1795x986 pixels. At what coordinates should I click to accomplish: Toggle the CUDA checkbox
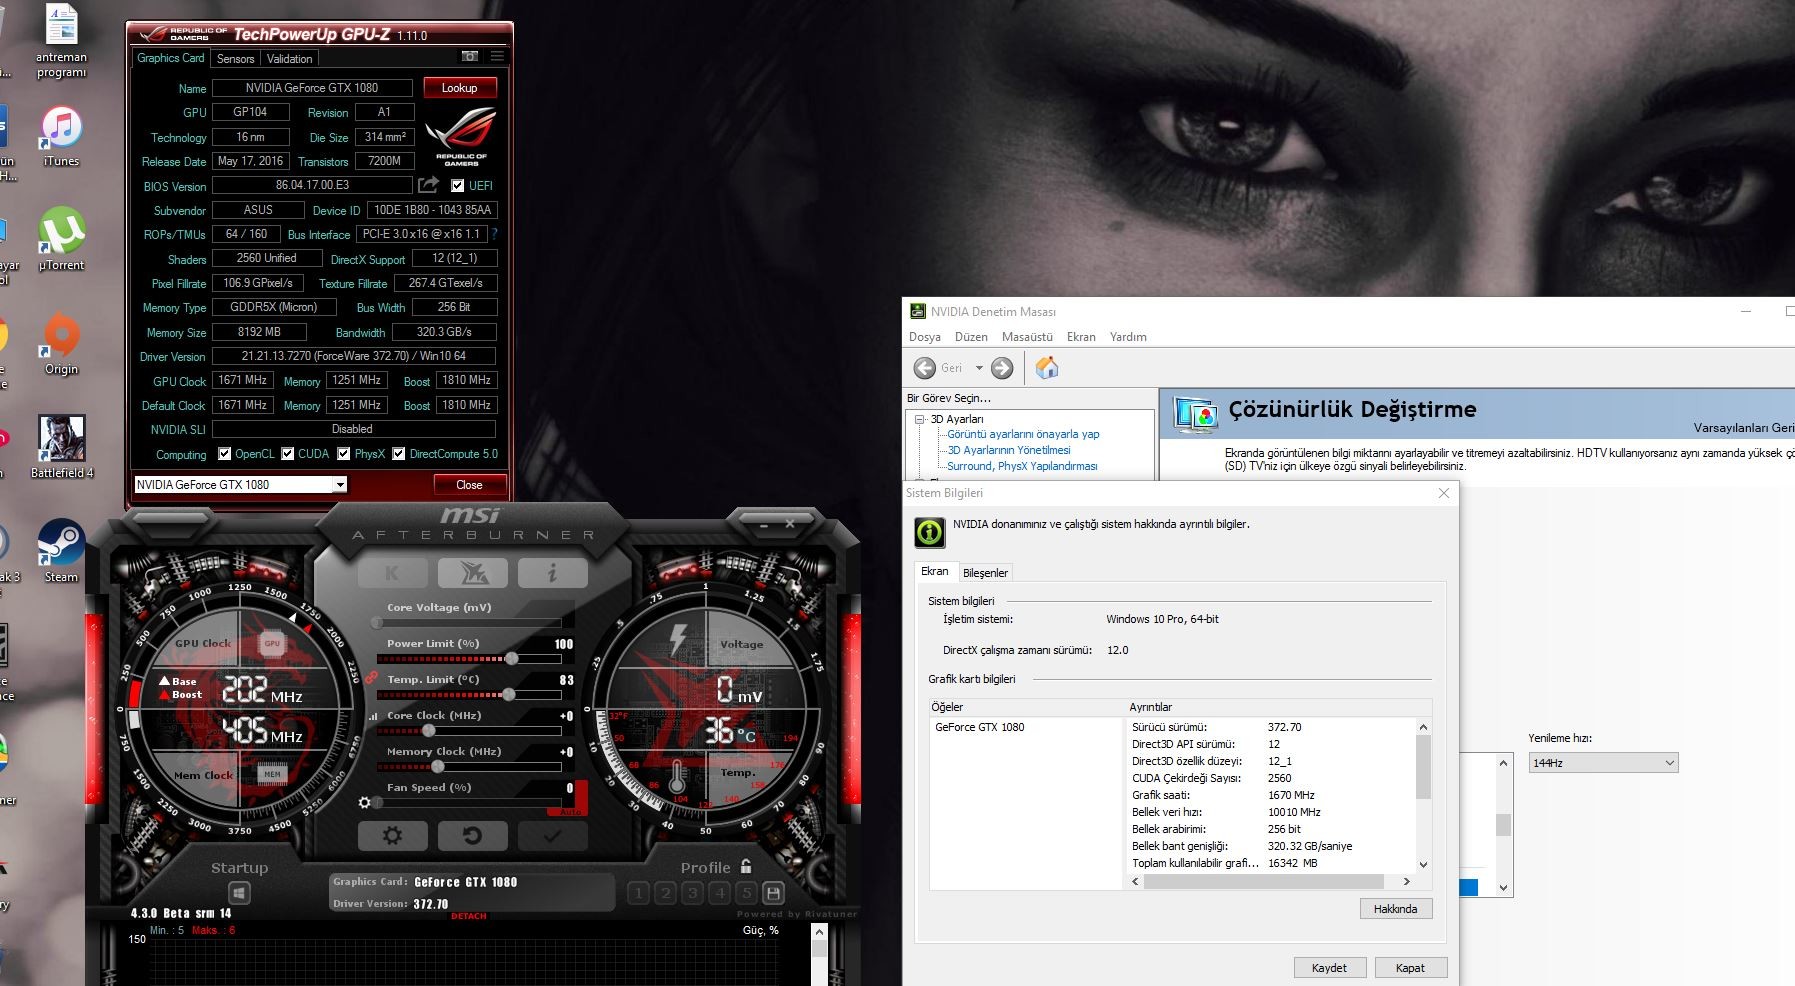(288, 453)
